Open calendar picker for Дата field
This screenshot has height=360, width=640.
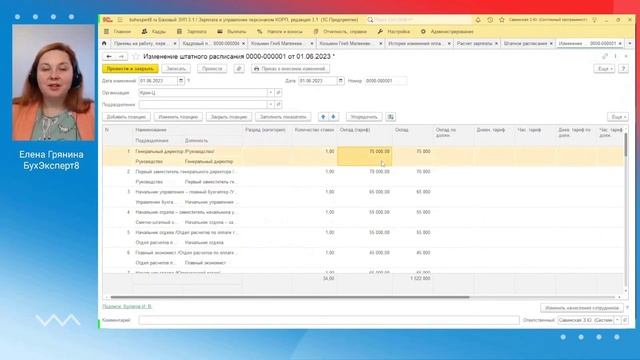coord(340,81)
